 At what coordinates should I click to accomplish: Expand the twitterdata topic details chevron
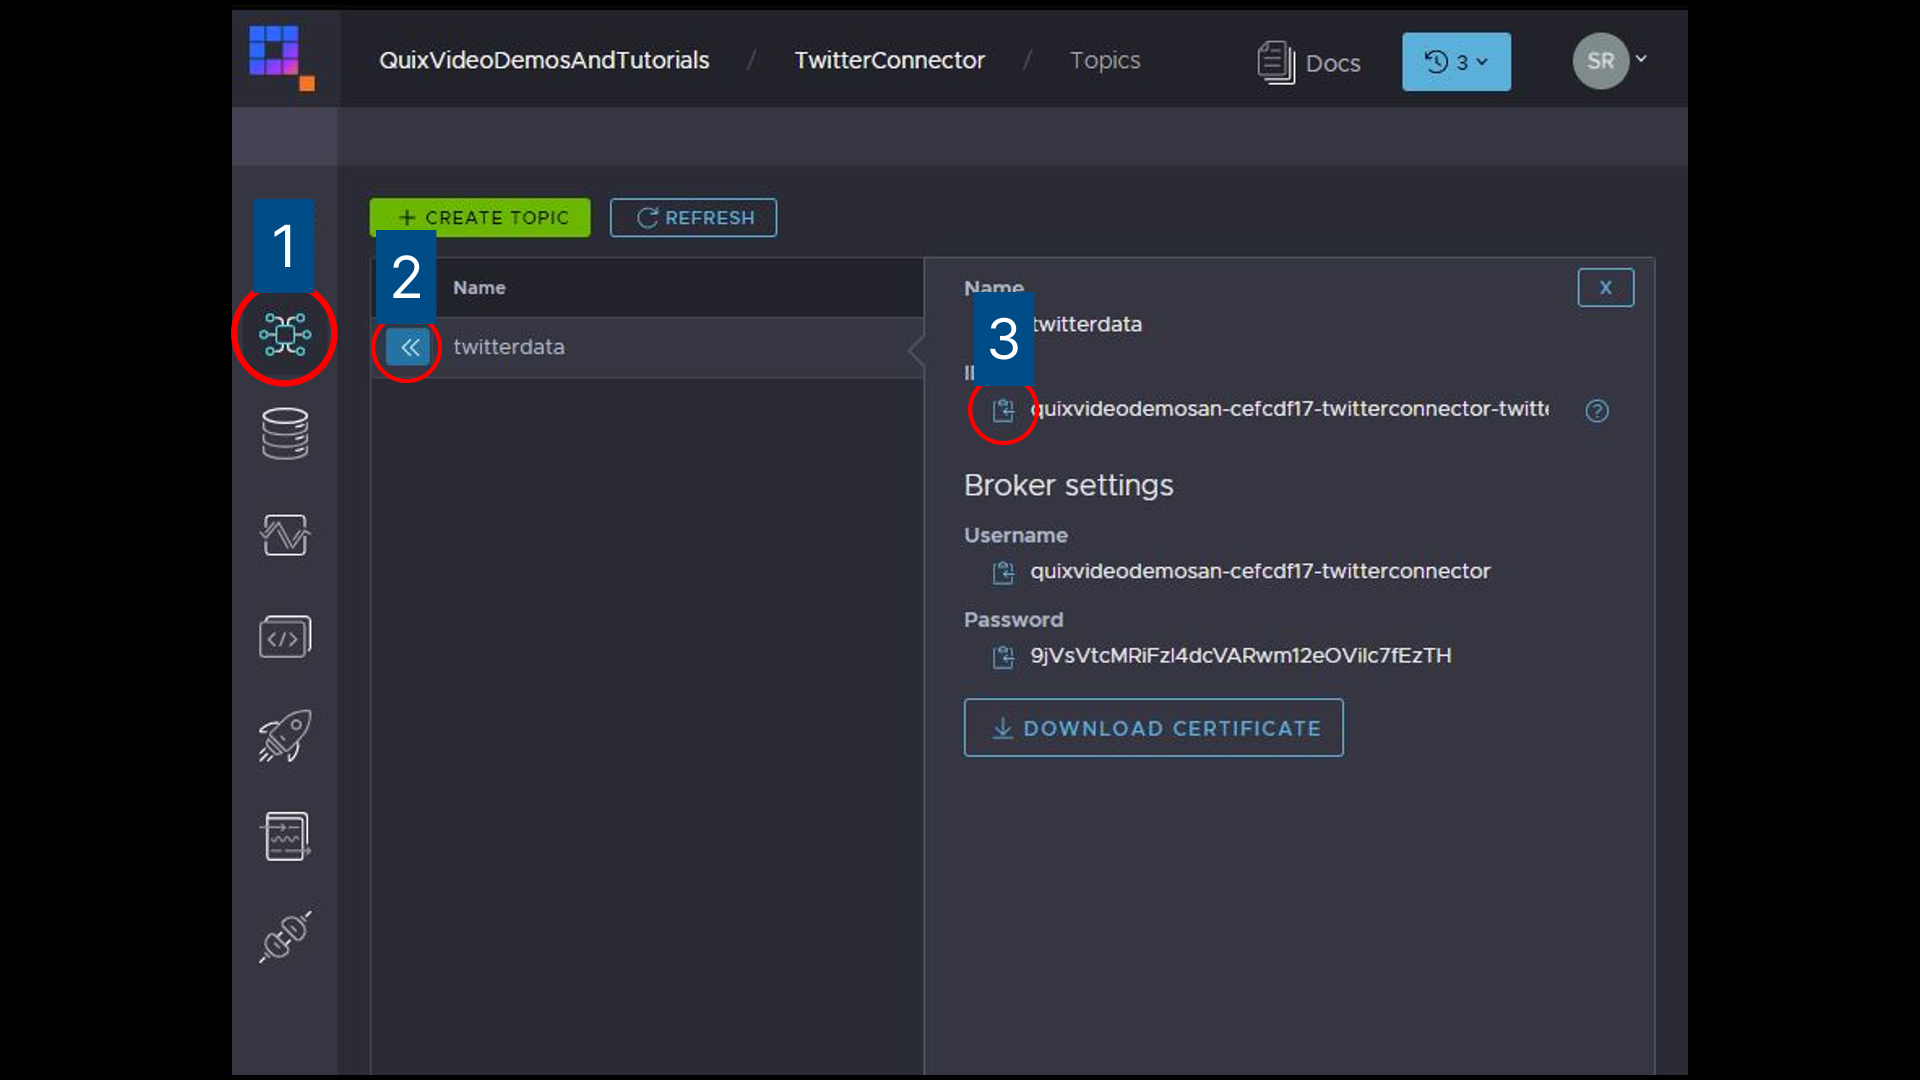click(916, 349)
